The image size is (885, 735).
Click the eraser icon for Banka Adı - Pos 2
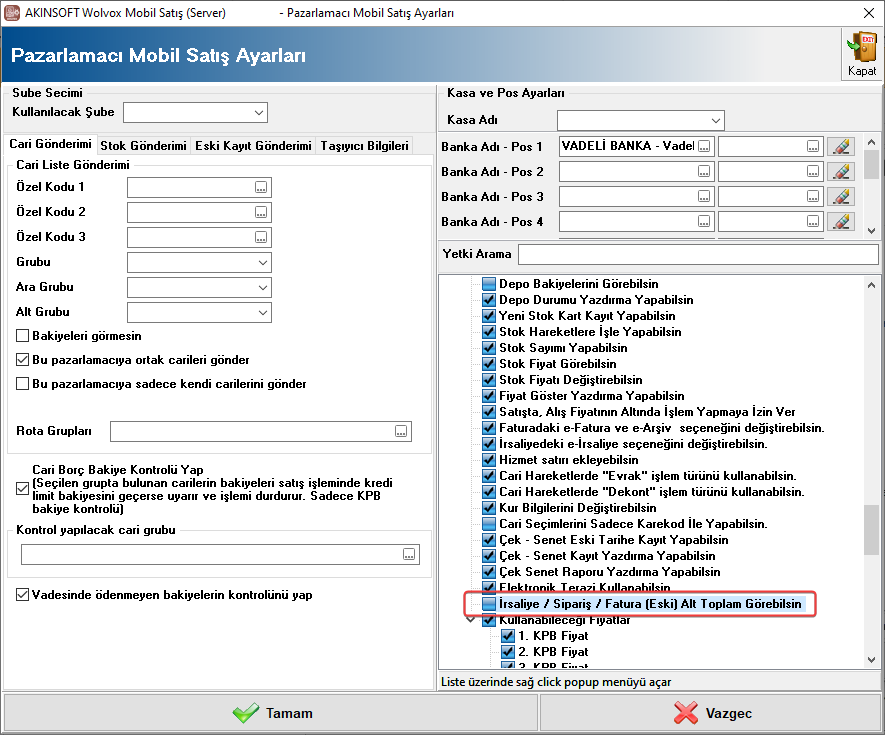pos(840,171)
